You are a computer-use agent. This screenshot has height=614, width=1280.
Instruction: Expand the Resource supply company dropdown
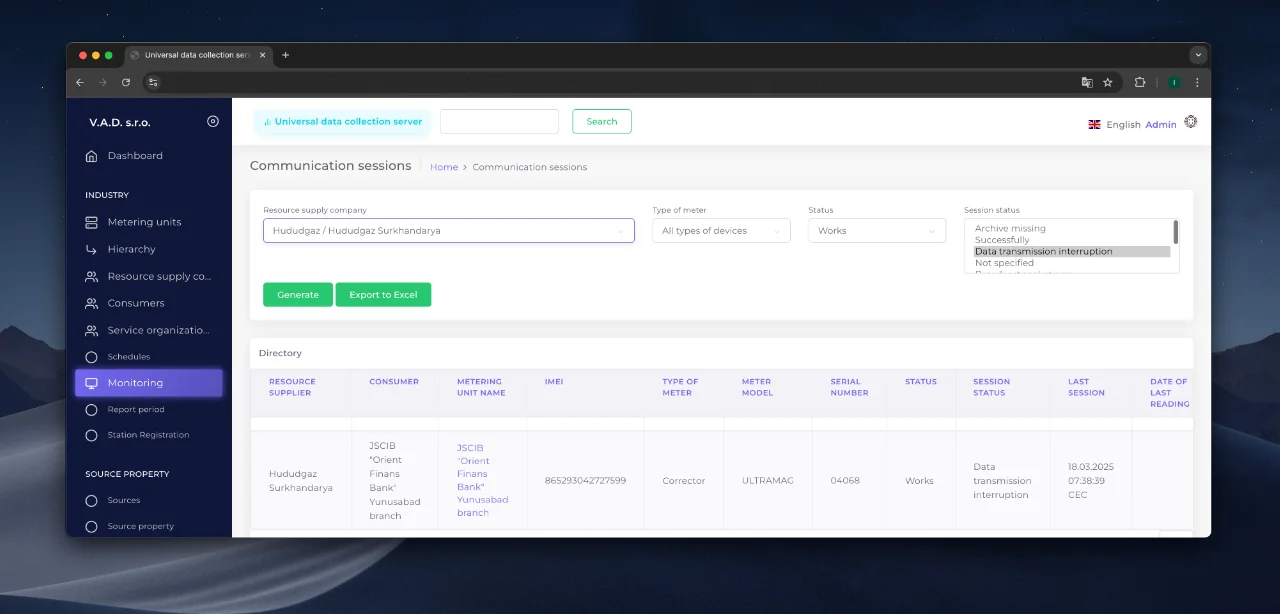(449, 231)
